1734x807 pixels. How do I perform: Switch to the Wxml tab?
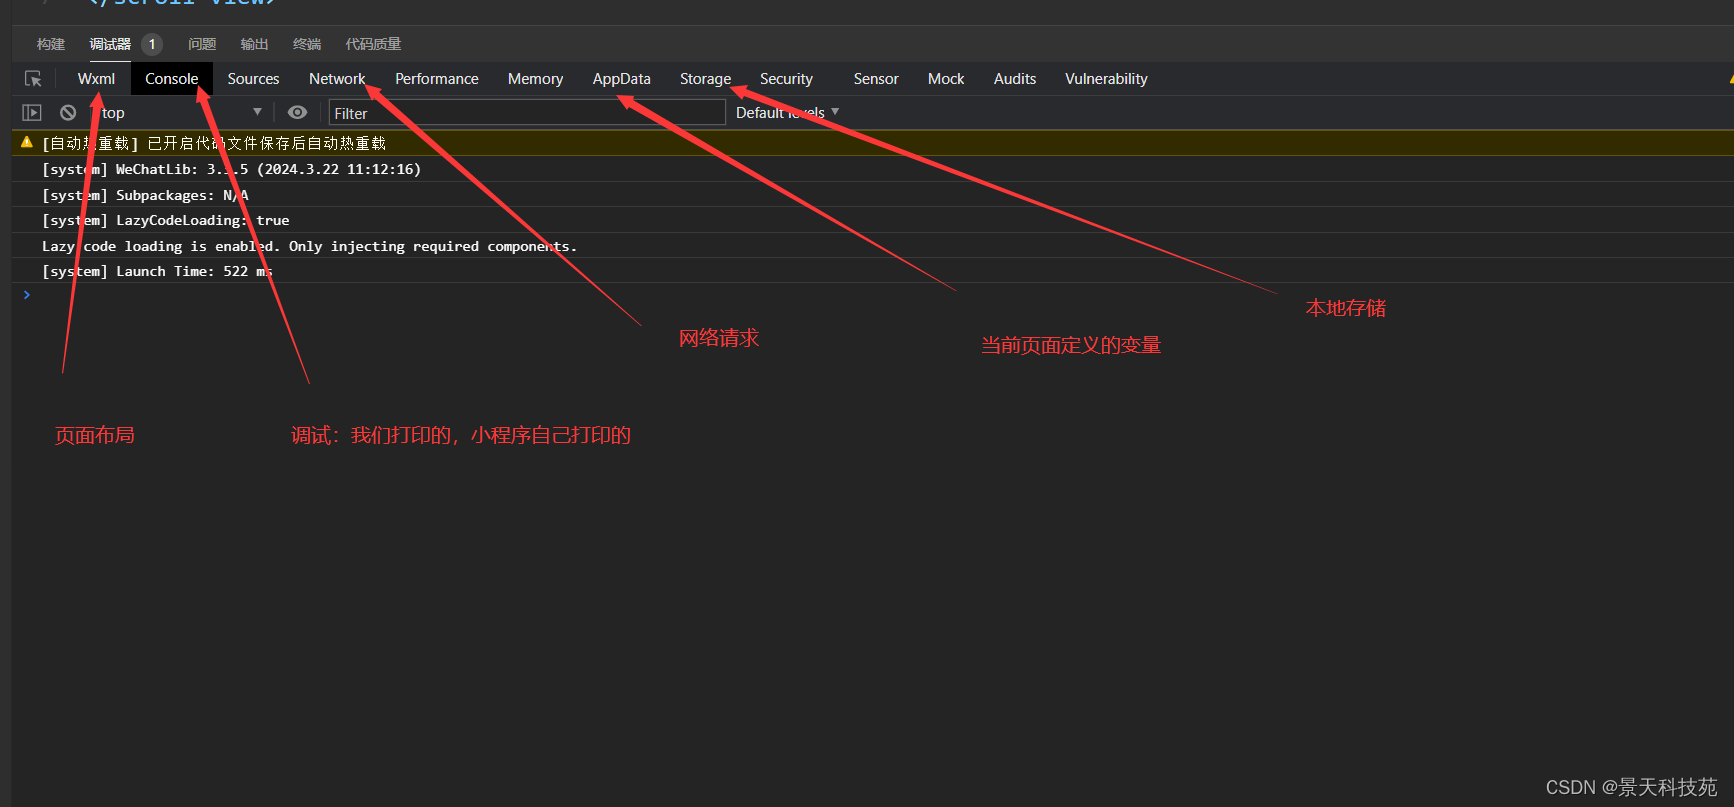(96, 79)
